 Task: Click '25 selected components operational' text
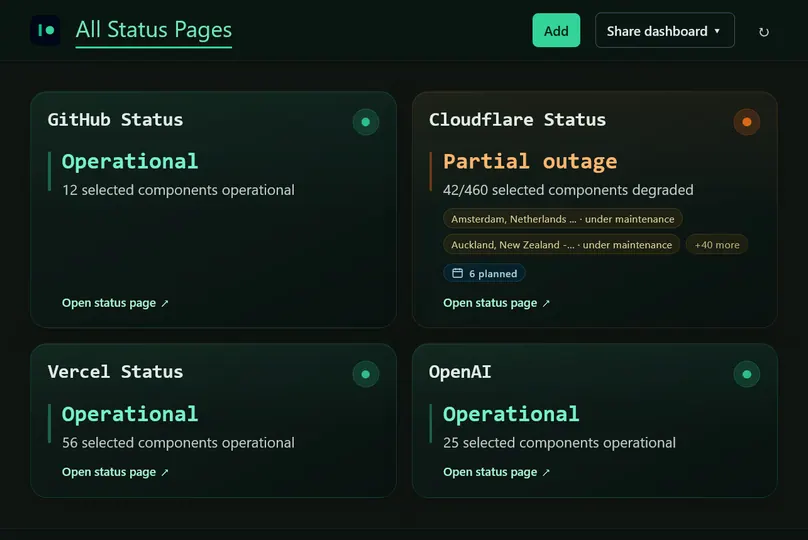(x=559, y=443)
